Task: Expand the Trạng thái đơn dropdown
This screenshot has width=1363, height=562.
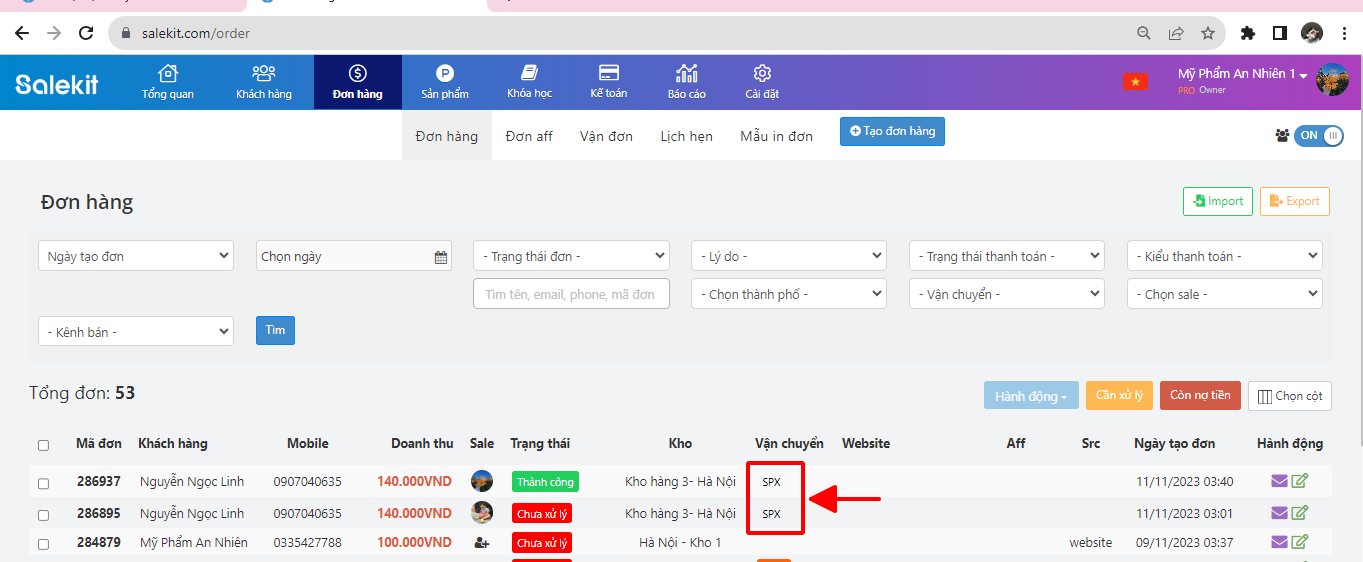Action: pyautogui.click(x=571, y=256)
